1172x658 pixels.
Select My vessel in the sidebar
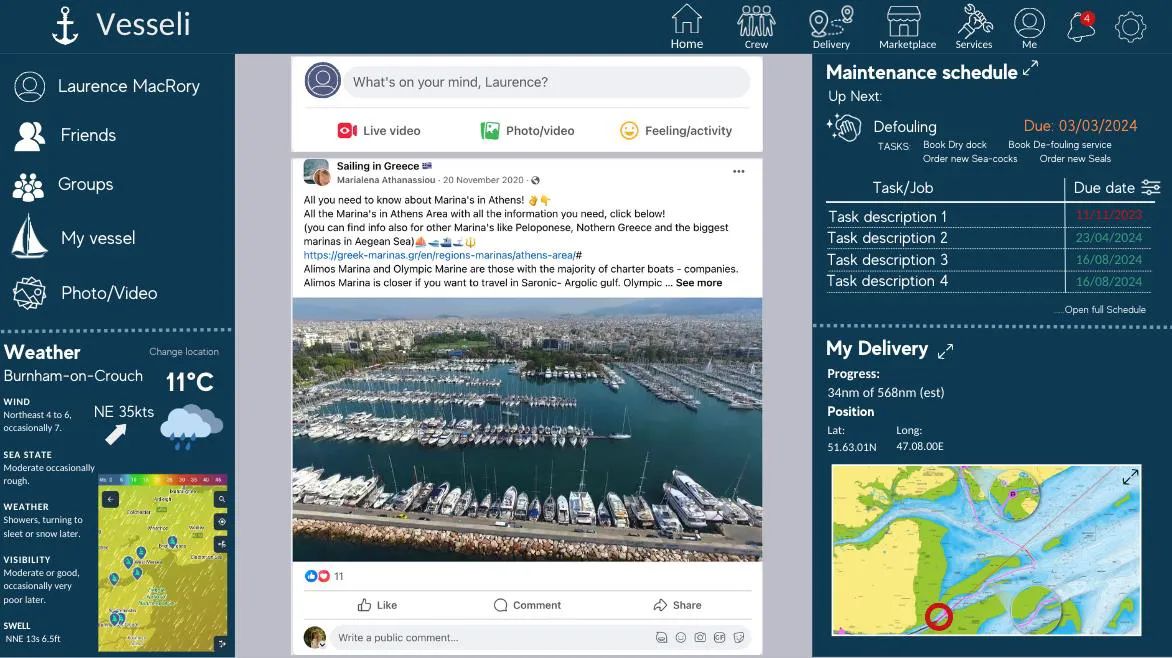[97, 238]
